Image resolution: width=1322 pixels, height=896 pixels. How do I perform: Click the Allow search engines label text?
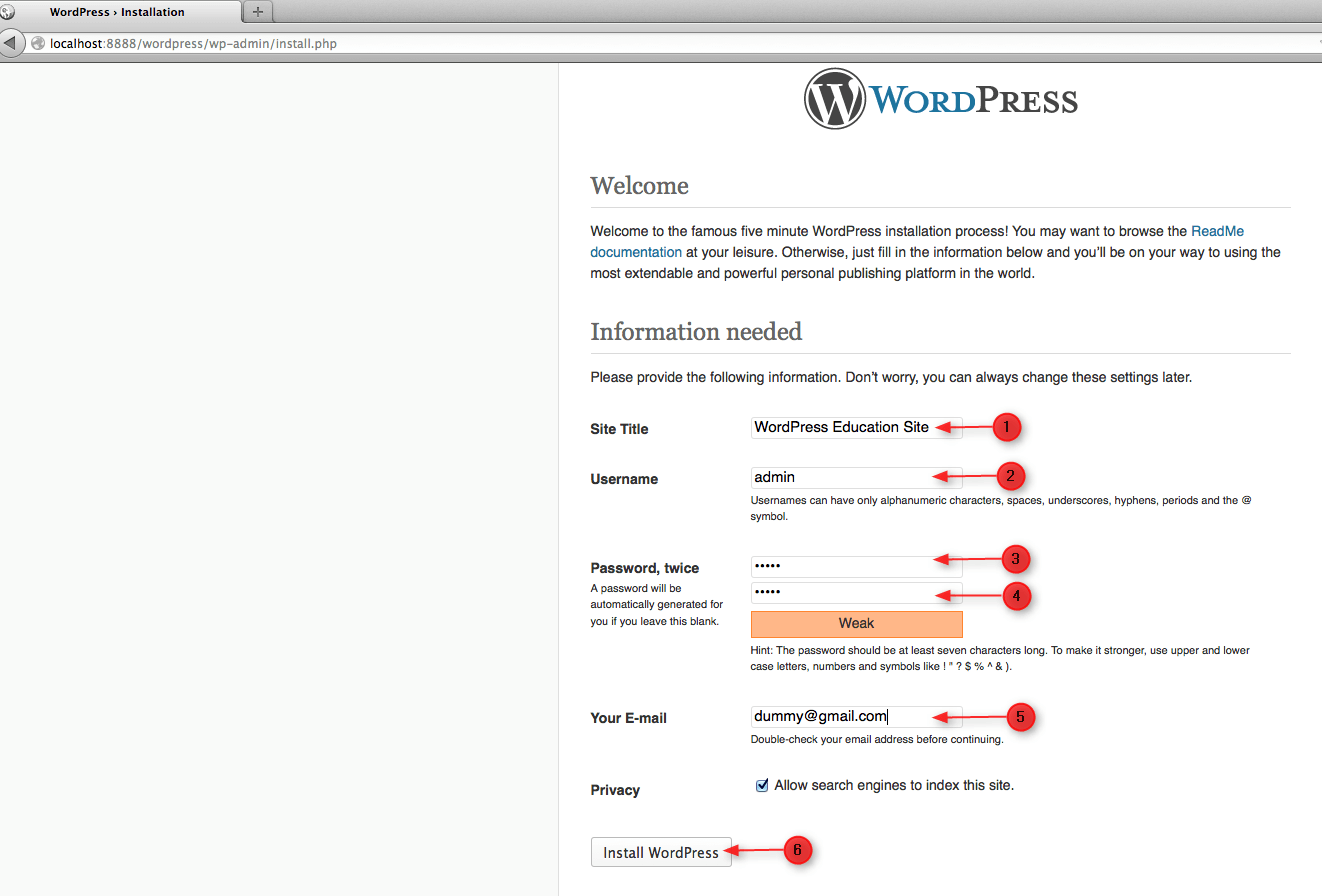[894, 786]
